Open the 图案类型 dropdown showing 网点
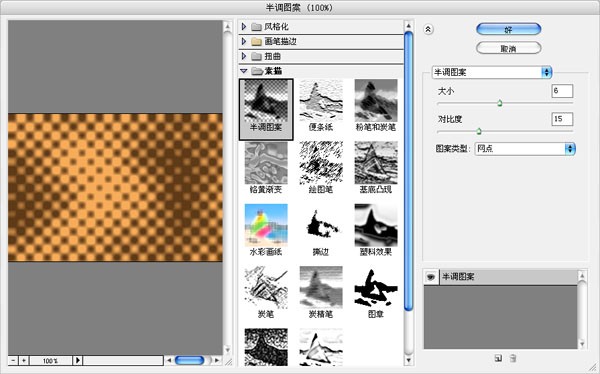The height and width of the screenshot is (374, 600). pyautogui.click(x=525, y=149)
